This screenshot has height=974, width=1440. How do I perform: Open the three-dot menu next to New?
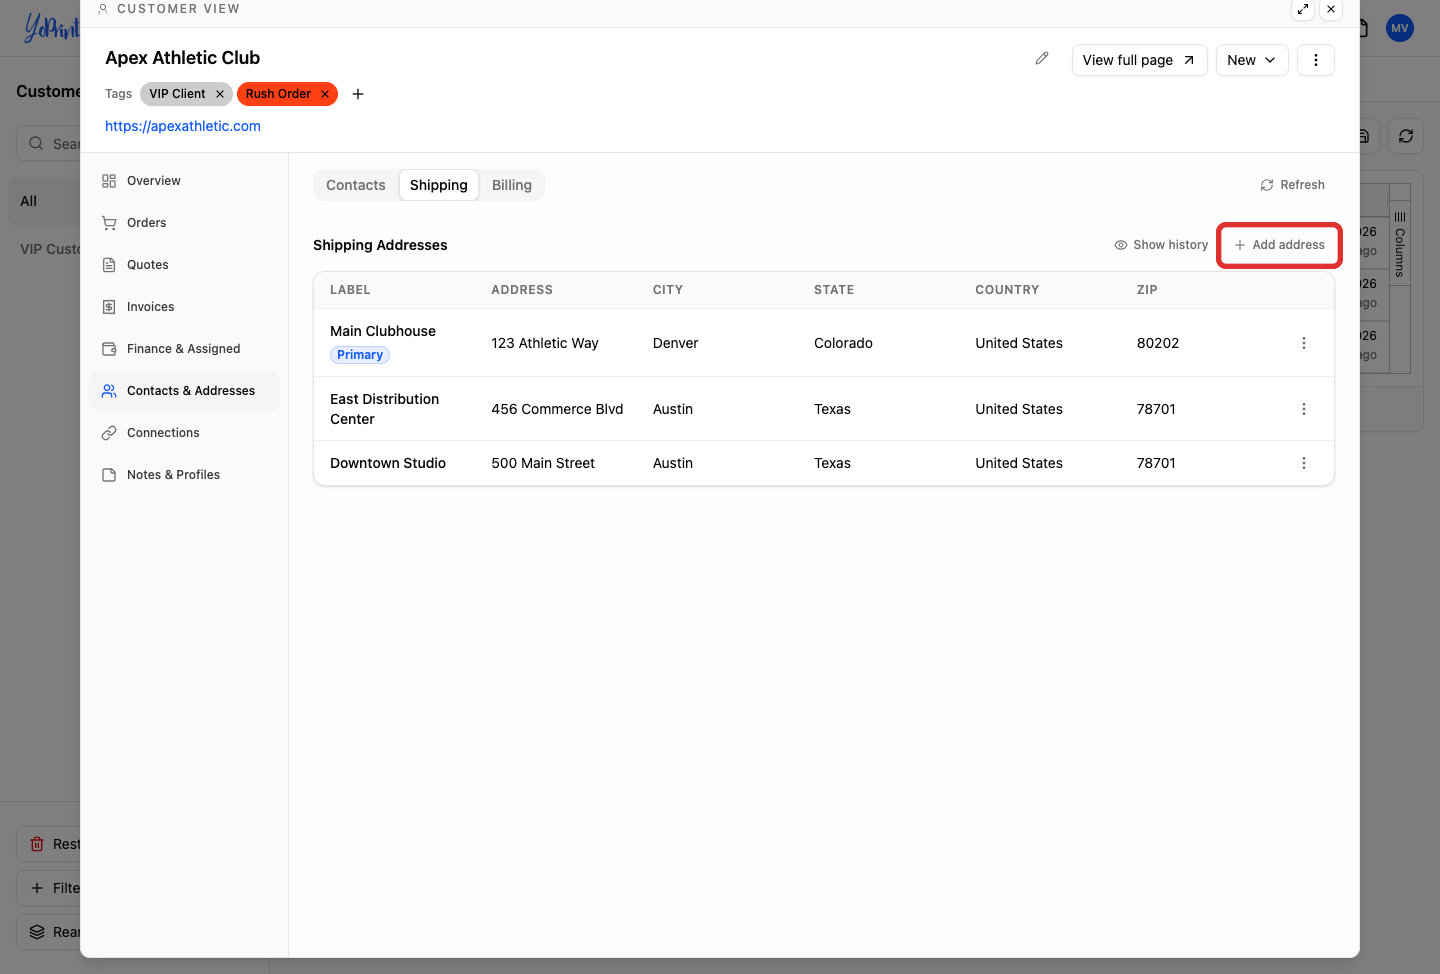click(1316, 60)
